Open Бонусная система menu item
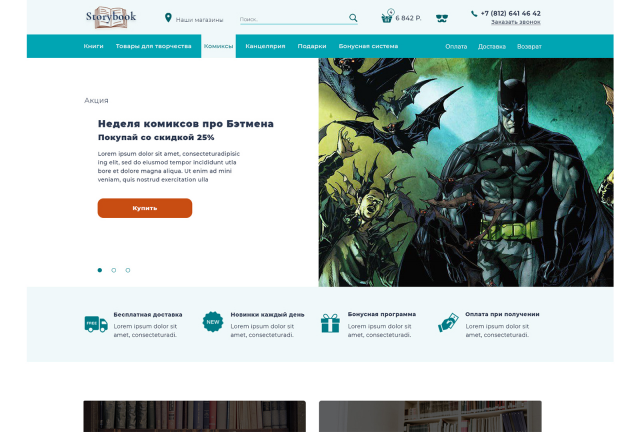This screenshot has width=640, height=432. coord(368,46)
